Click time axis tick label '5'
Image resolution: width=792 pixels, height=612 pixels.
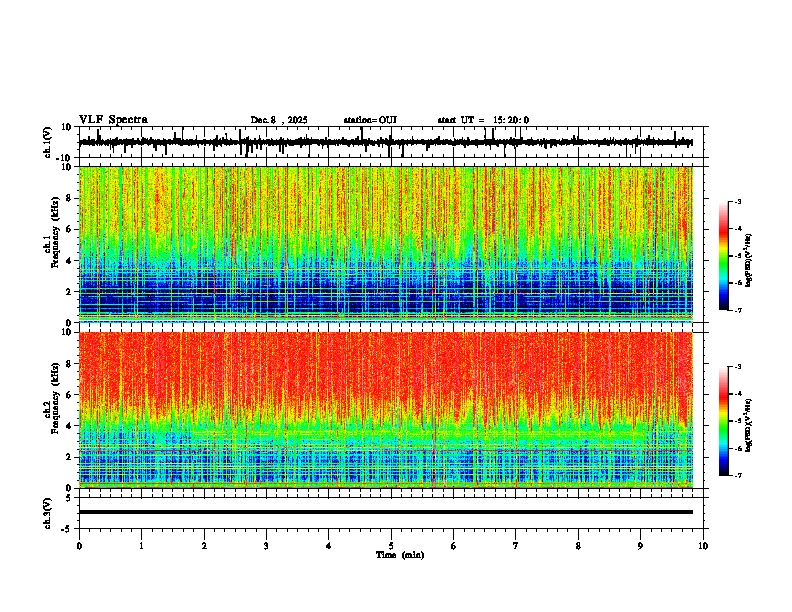point(391,546)
